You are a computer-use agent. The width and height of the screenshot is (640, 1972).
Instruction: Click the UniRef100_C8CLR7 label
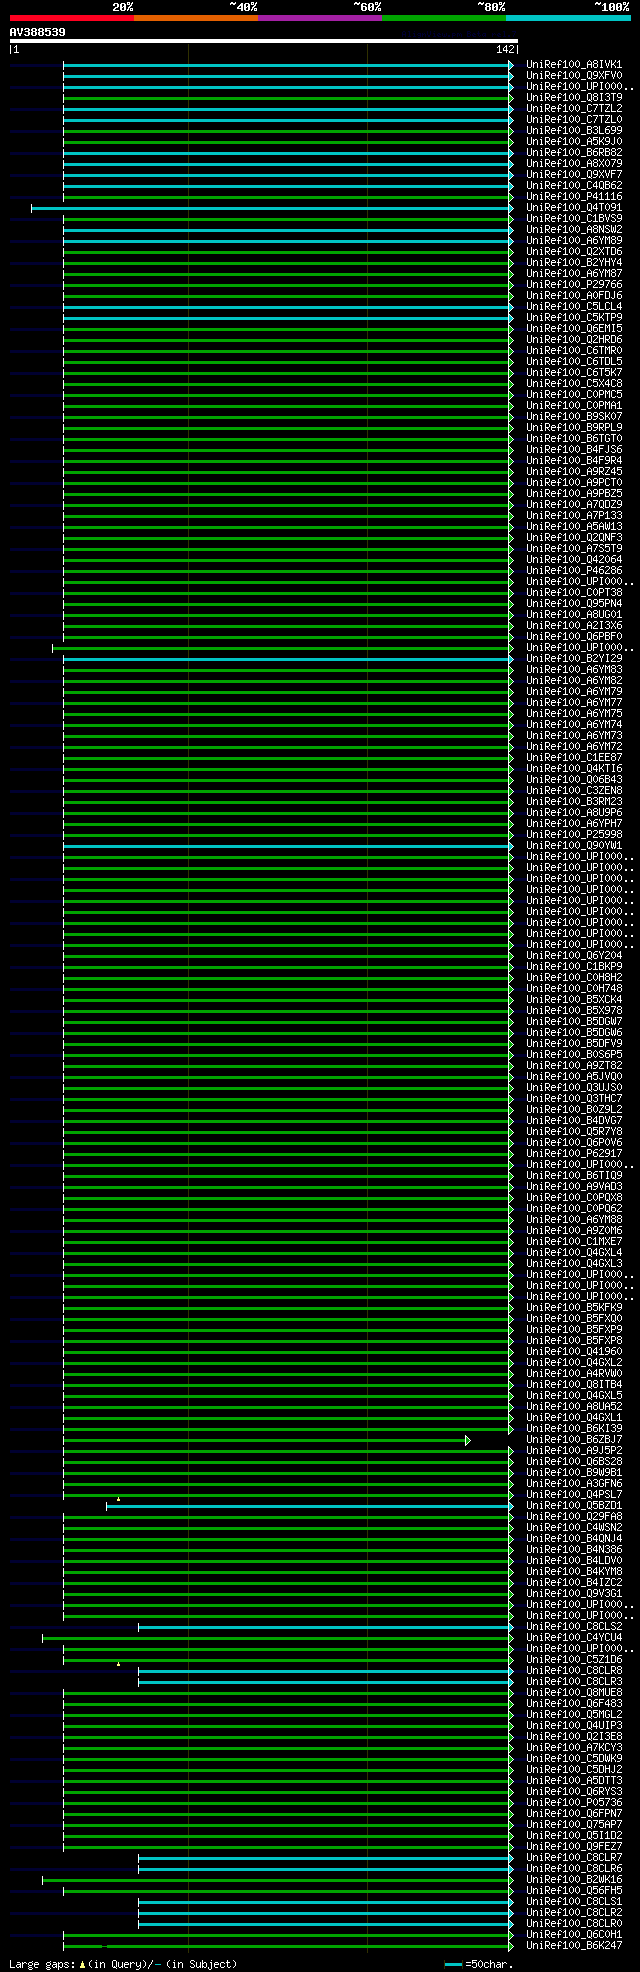pos(574,1857)
